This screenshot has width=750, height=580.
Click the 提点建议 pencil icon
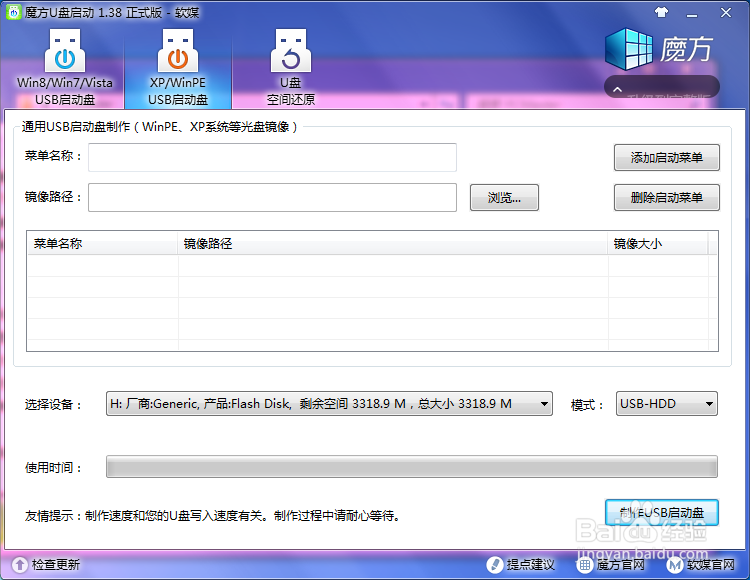495,565
